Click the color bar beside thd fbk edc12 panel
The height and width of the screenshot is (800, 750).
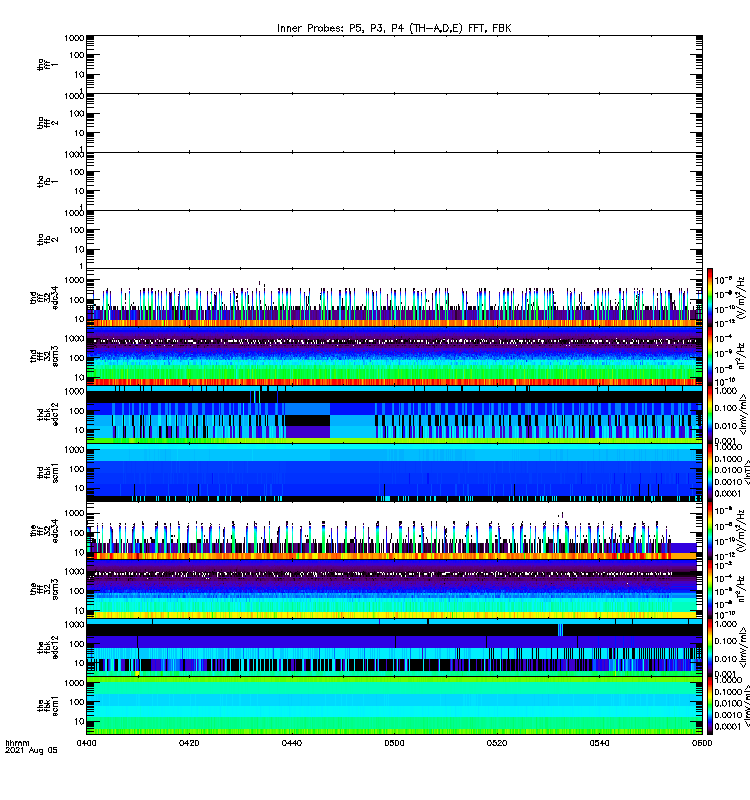pos(710,414)
